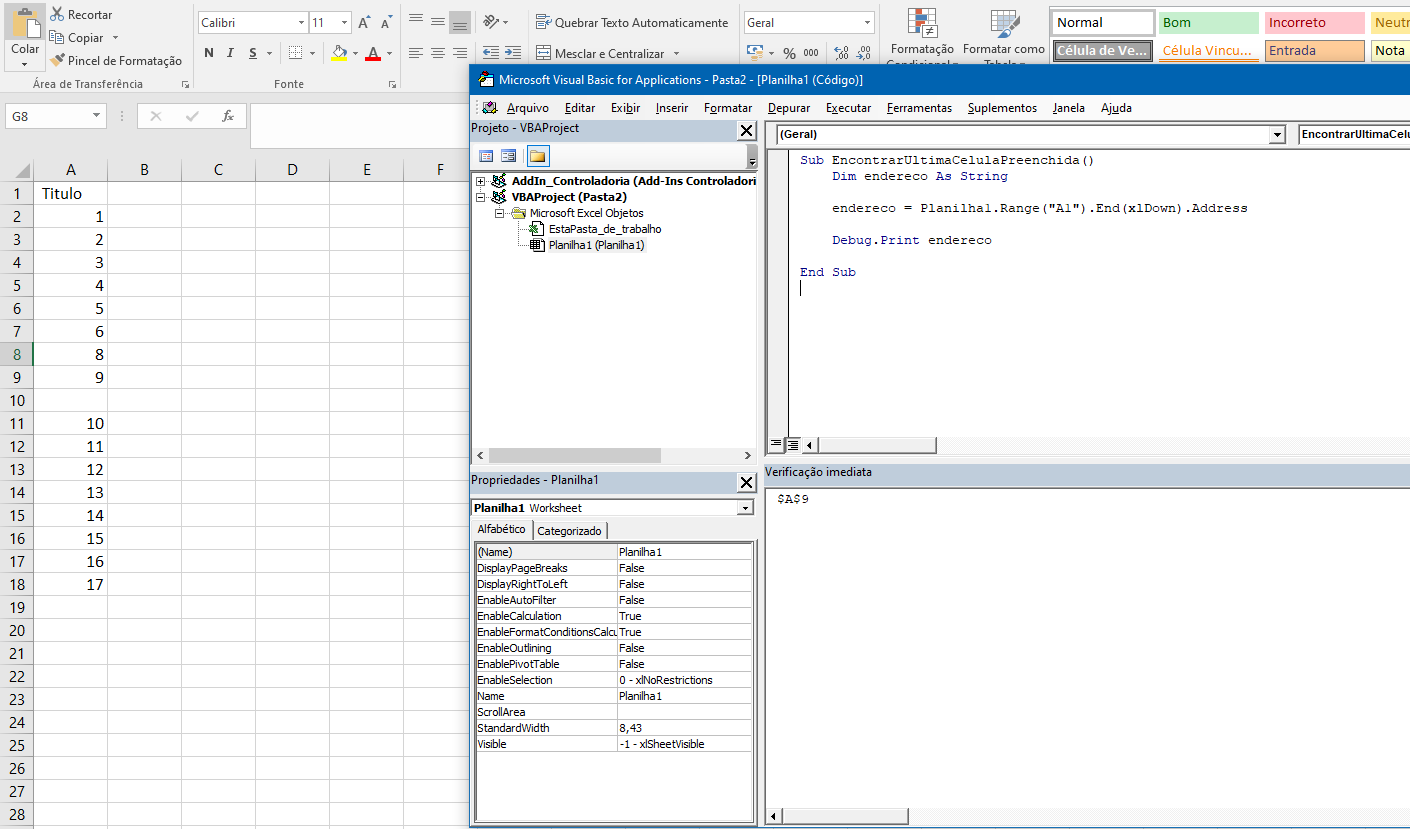Open VBA Editar menu

(580, 108)
